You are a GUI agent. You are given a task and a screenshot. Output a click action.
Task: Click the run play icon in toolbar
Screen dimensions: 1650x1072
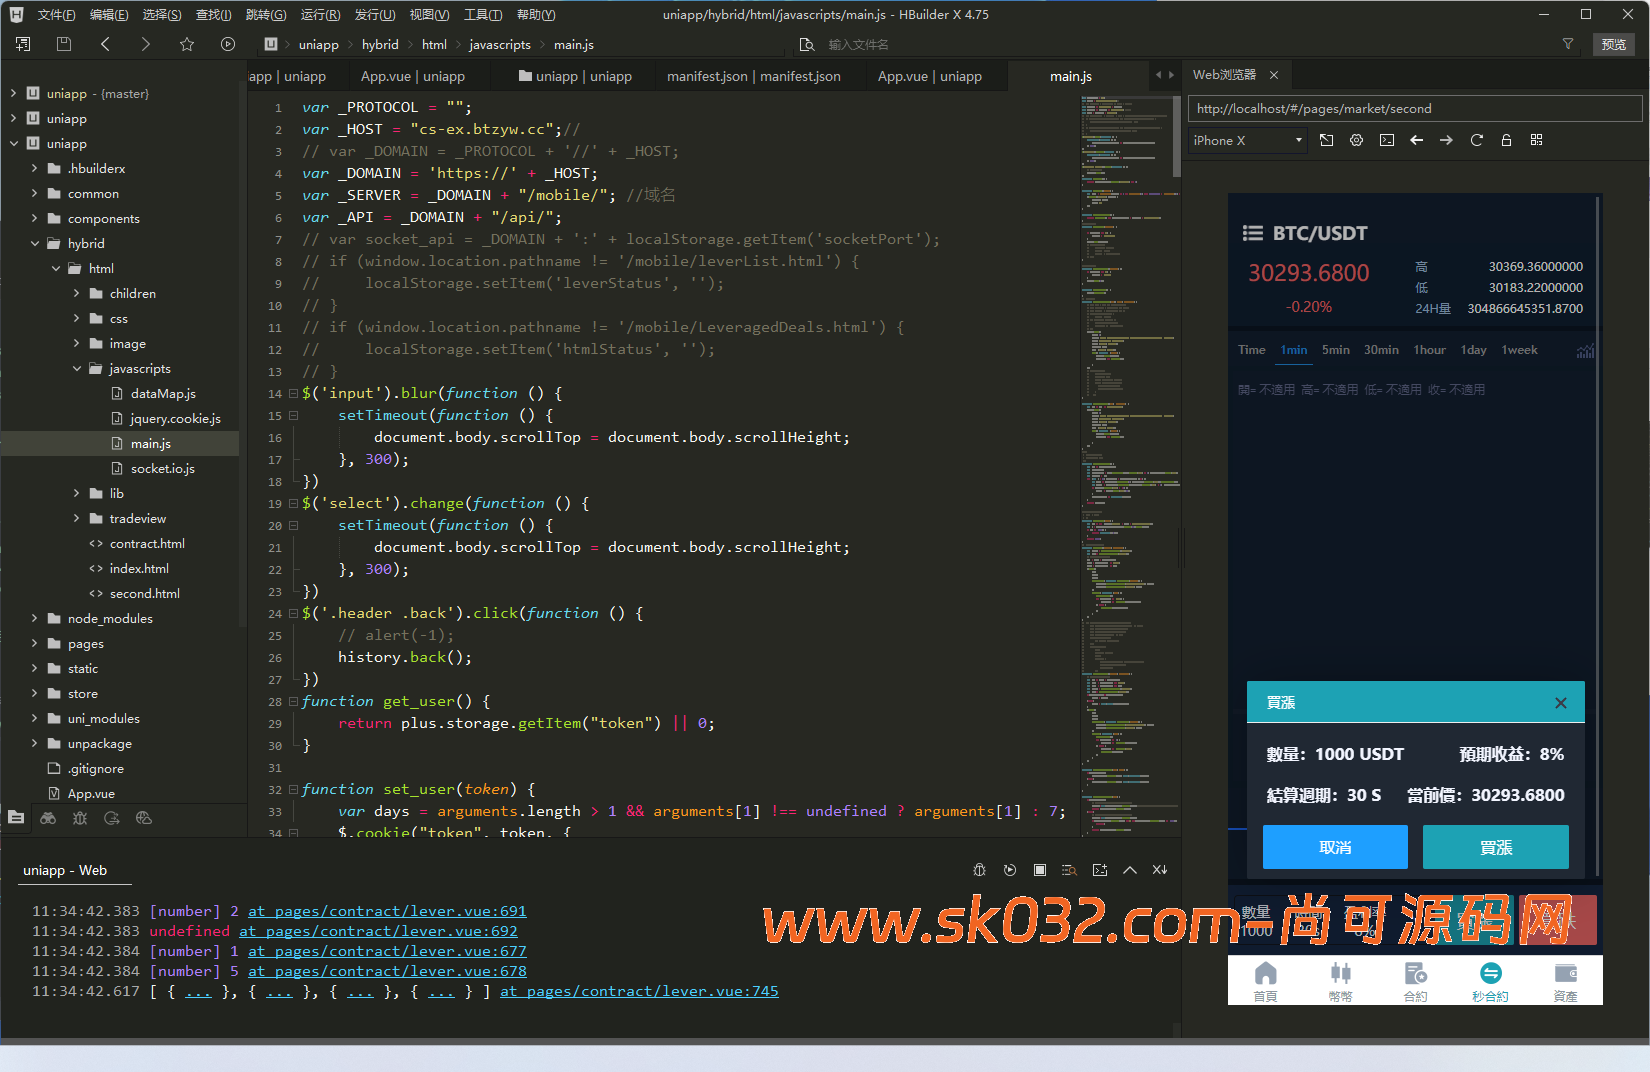[x=228, y=44]
